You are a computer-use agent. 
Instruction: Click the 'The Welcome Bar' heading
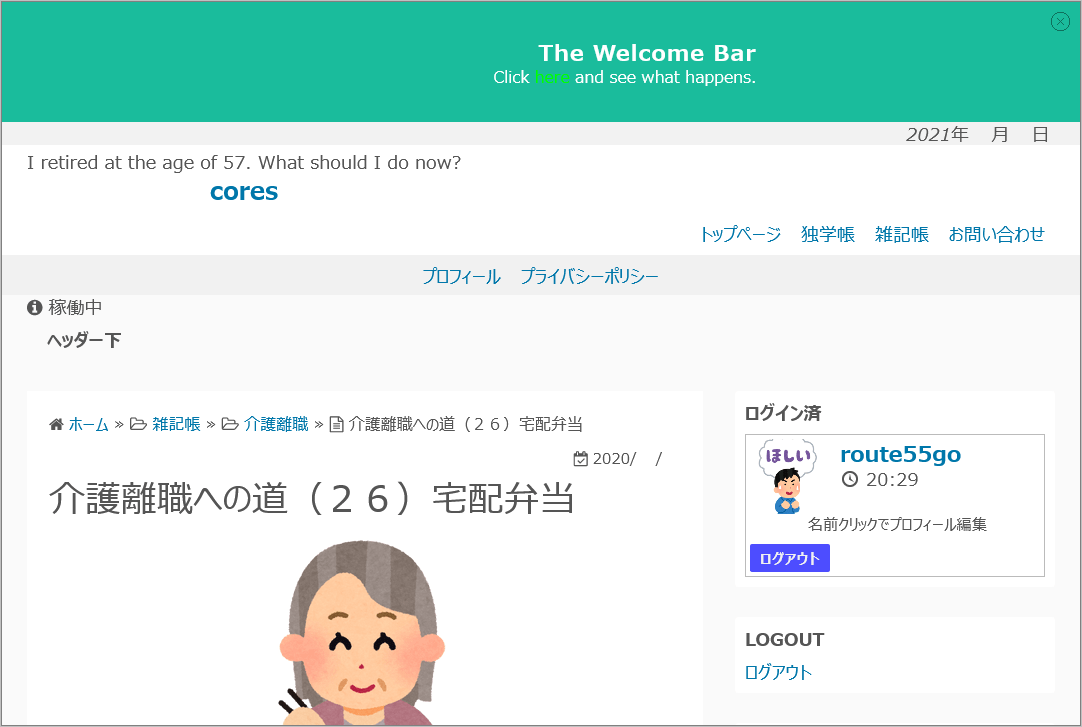point(647,53)
